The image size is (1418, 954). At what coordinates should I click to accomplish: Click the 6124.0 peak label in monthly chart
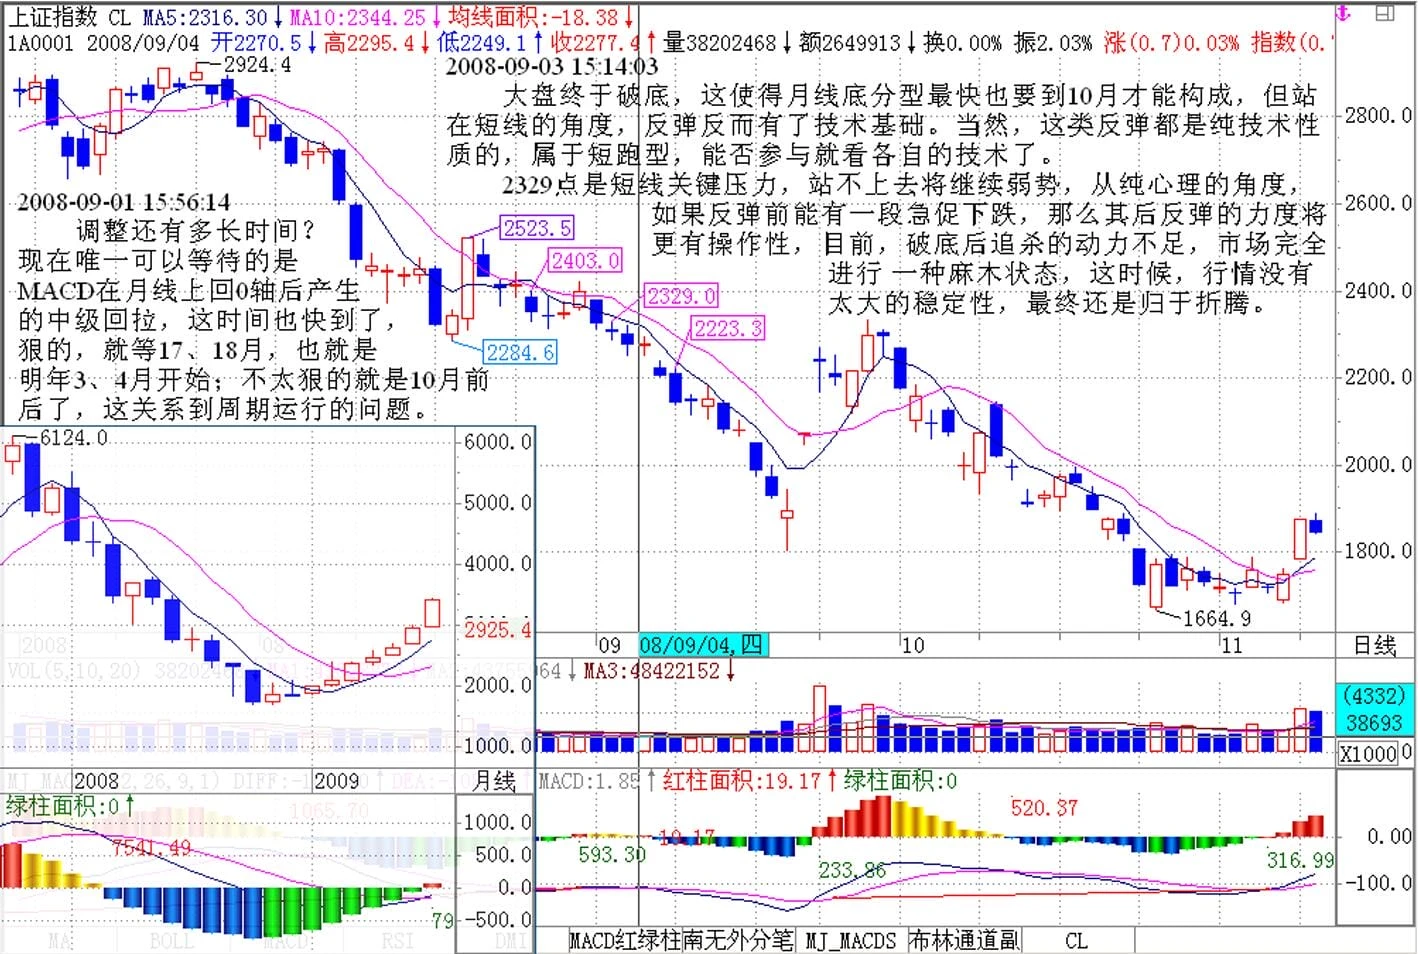[72, 438]
